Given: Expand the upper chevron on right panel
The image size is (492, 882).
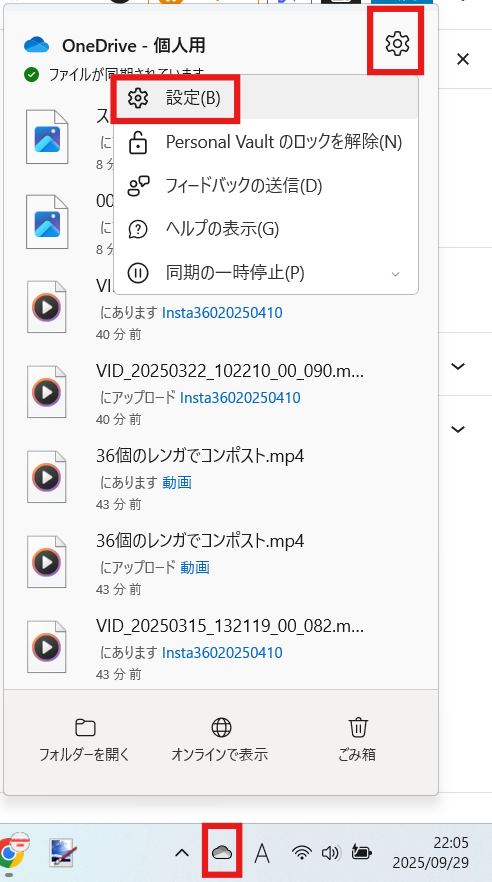Looking at the screenshot, I should coord(459,366).
